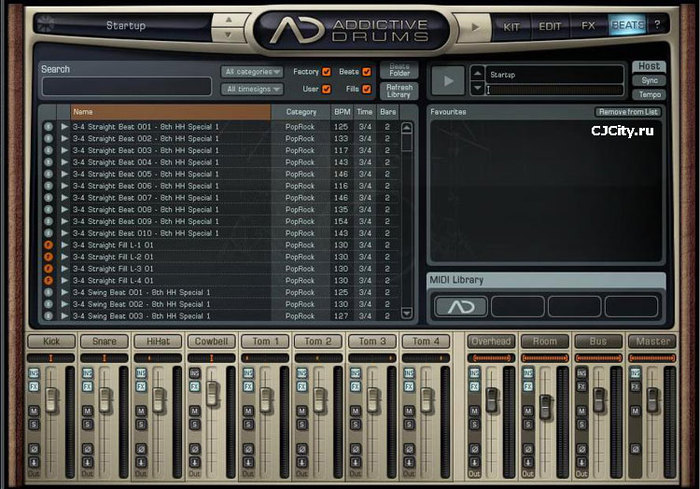This screenshot has height=489, width=700.
Task: Click the beat search input field
Action: 127,86
